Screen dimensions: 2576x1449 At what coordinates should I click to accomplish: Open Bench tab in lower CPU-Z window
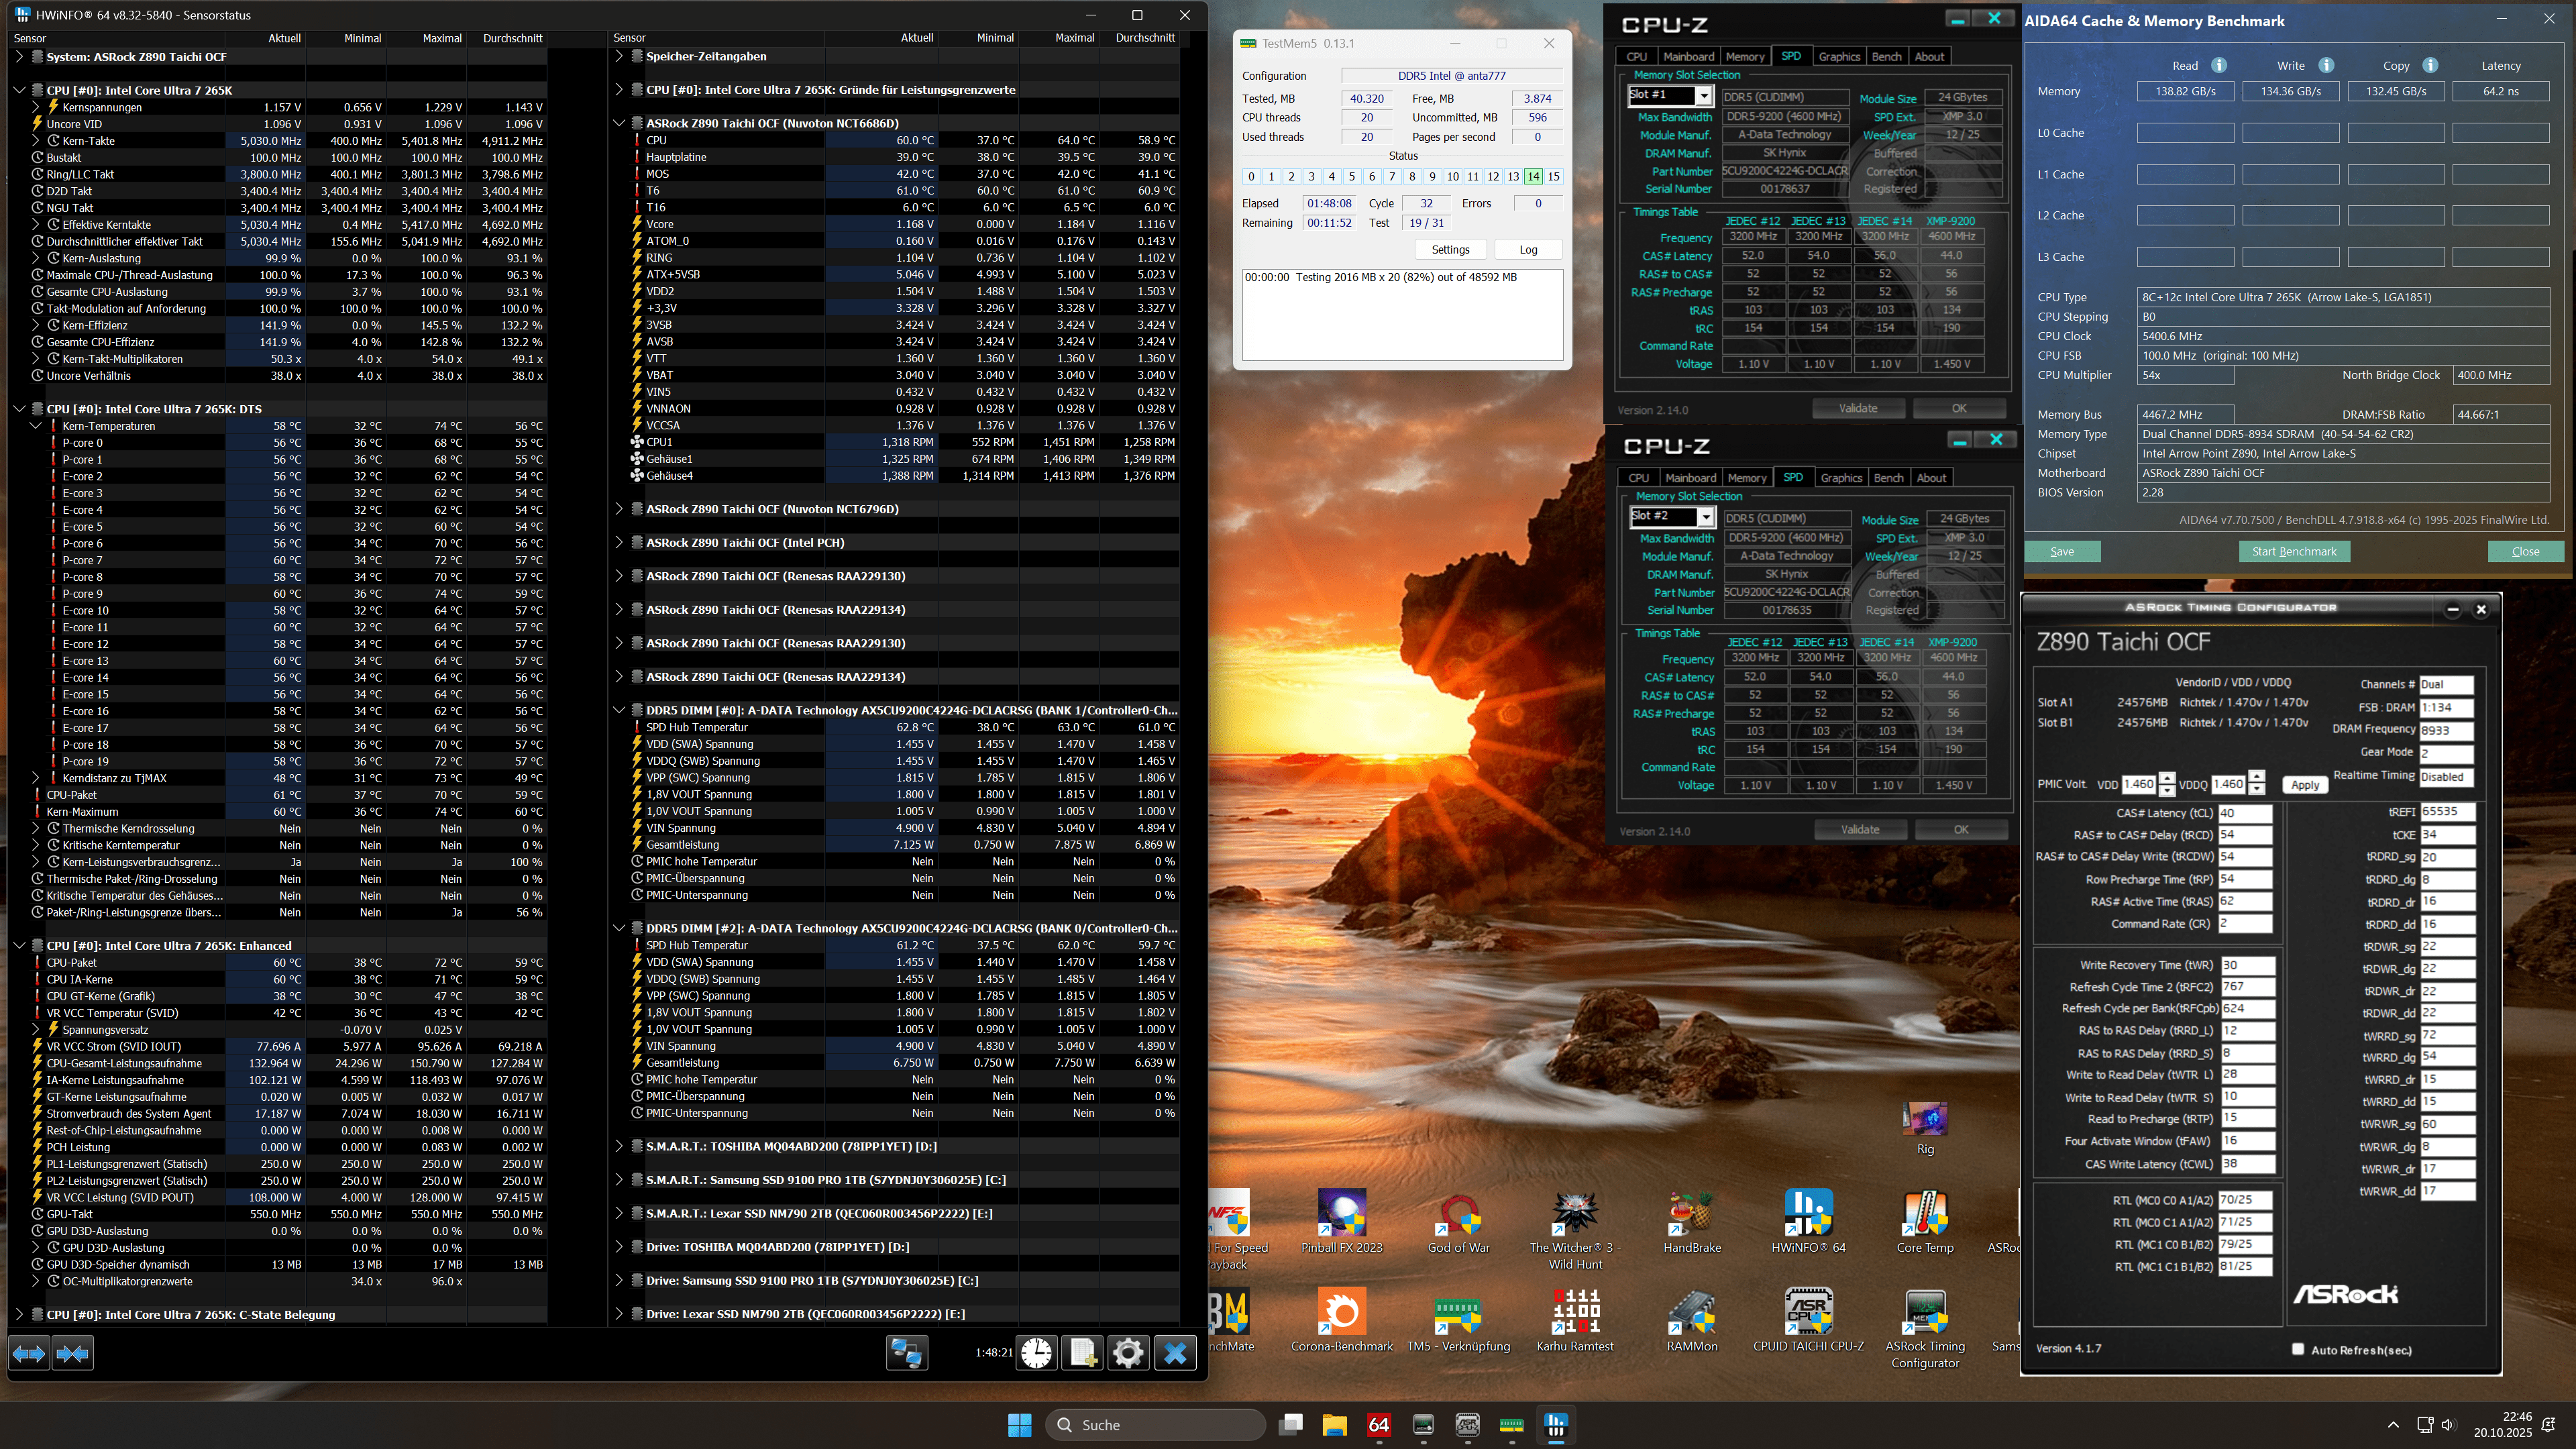pos(1888,478)
